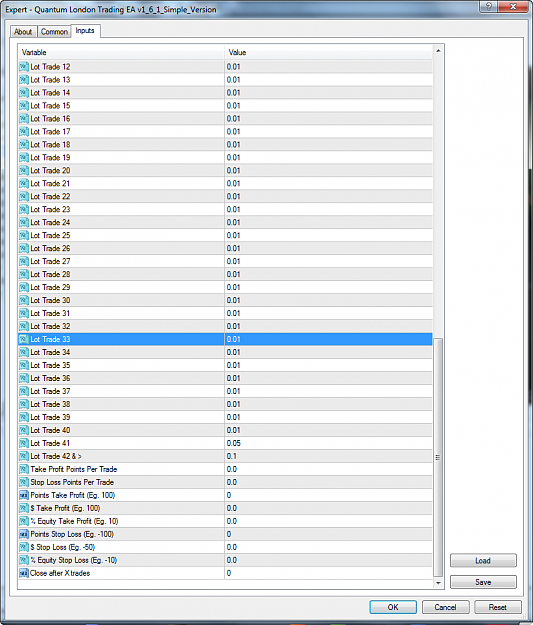
Task: Click the variable icon beside Lot Trade 39
Action: [x=24, y=417]
